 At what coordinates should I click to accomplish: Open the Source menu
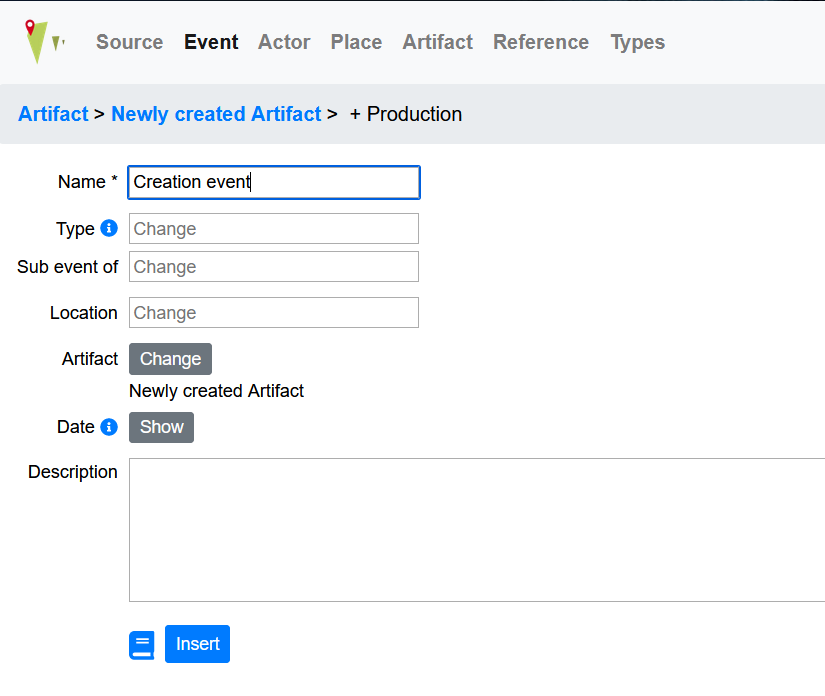pos(129,42)
